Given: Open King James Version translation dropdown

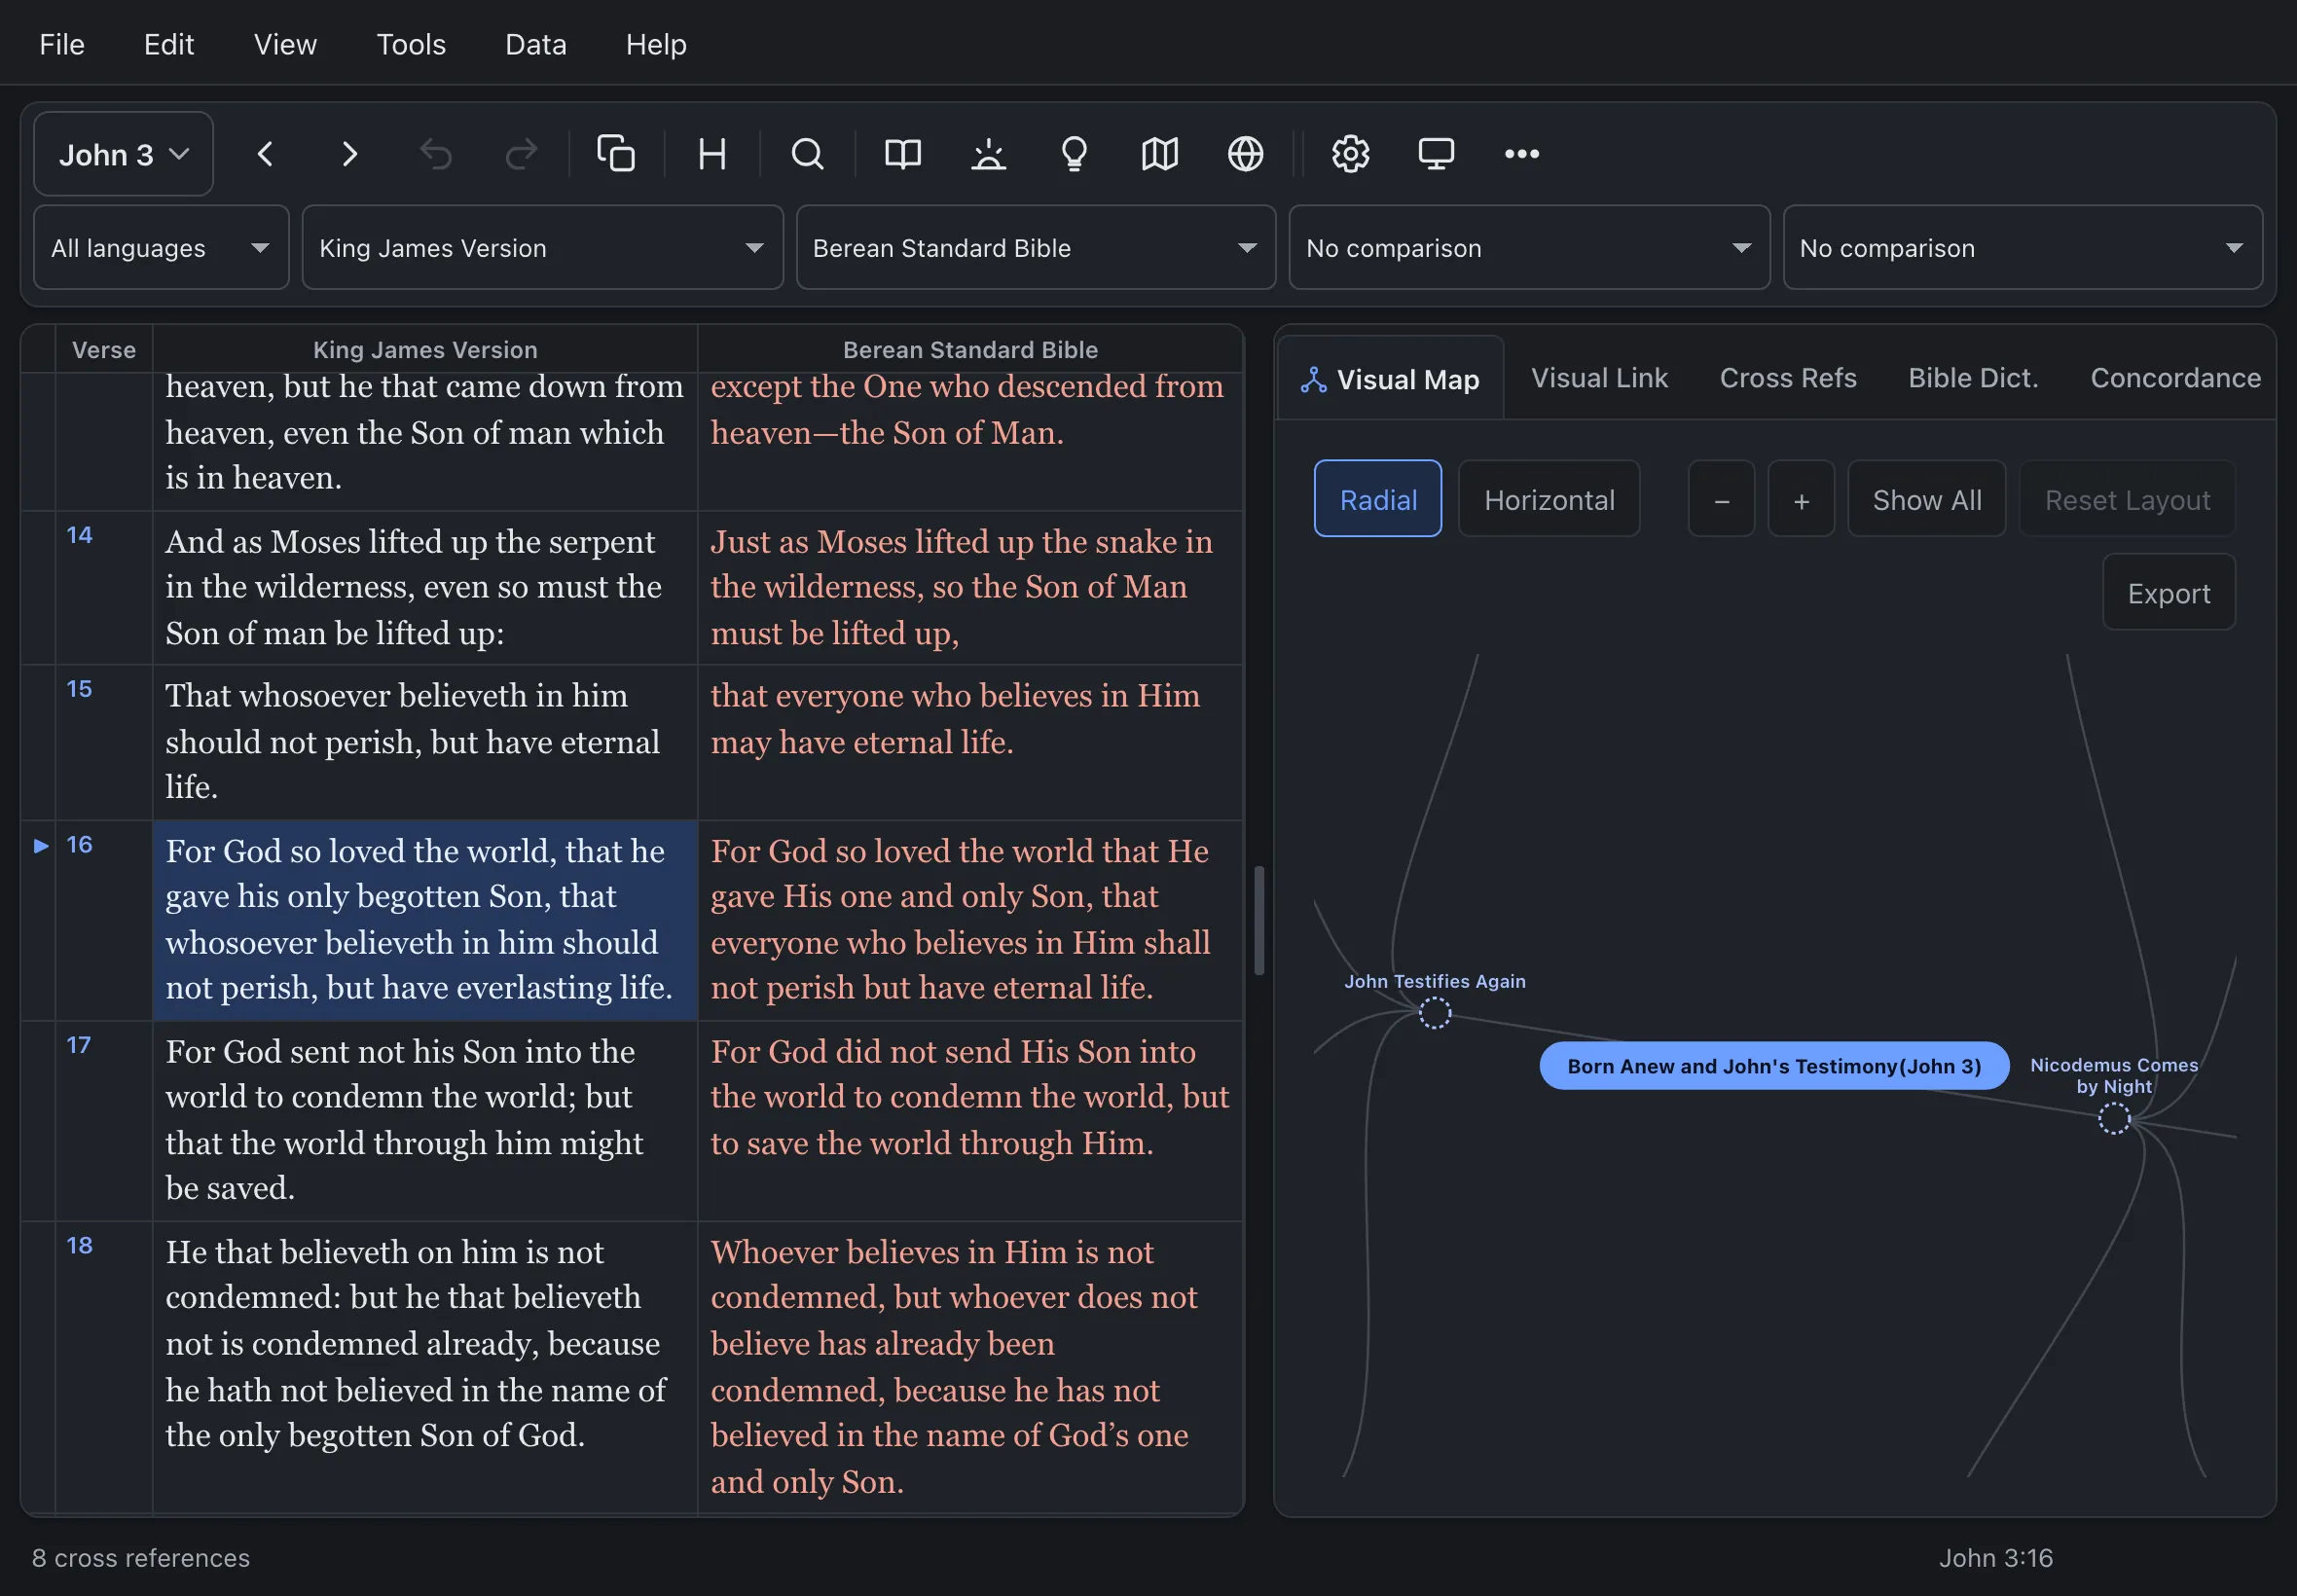Looking at the screenshot, I should click(542, 248).
